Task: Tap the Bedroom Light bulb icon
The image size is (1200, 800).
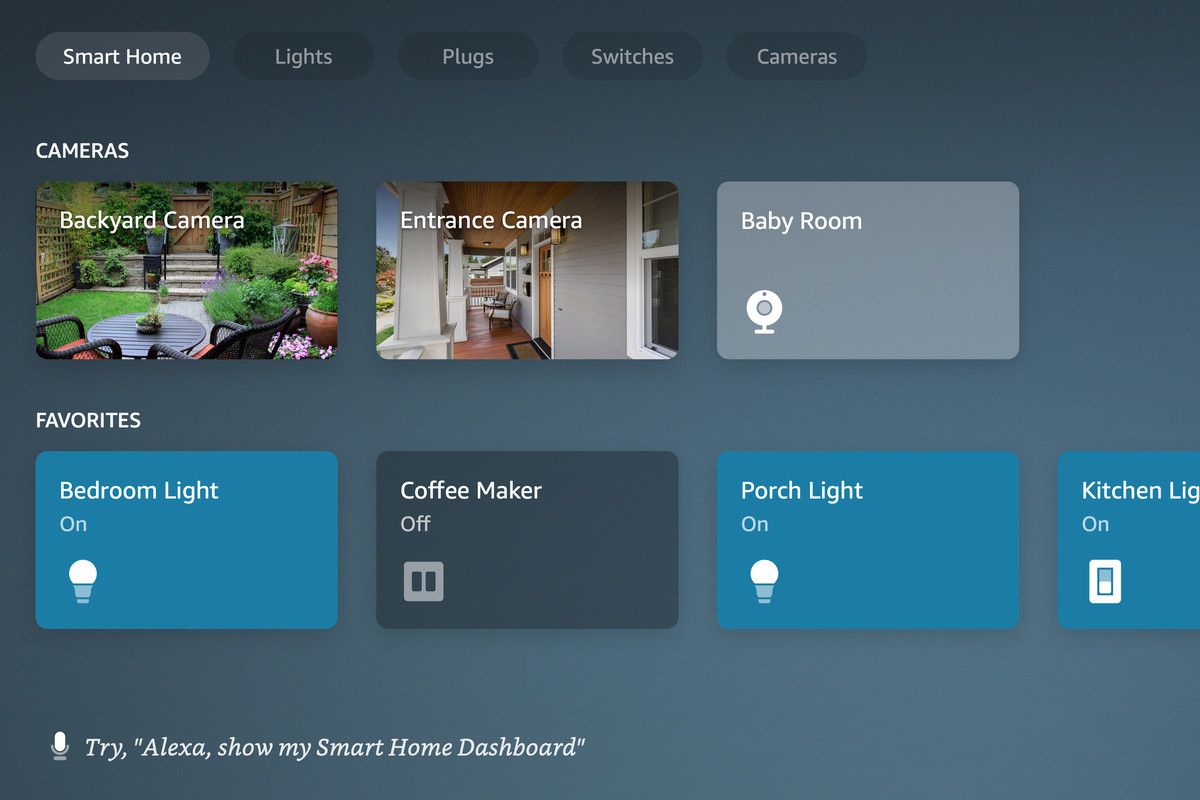Action: pyautogui.click(x=83, y=581)
